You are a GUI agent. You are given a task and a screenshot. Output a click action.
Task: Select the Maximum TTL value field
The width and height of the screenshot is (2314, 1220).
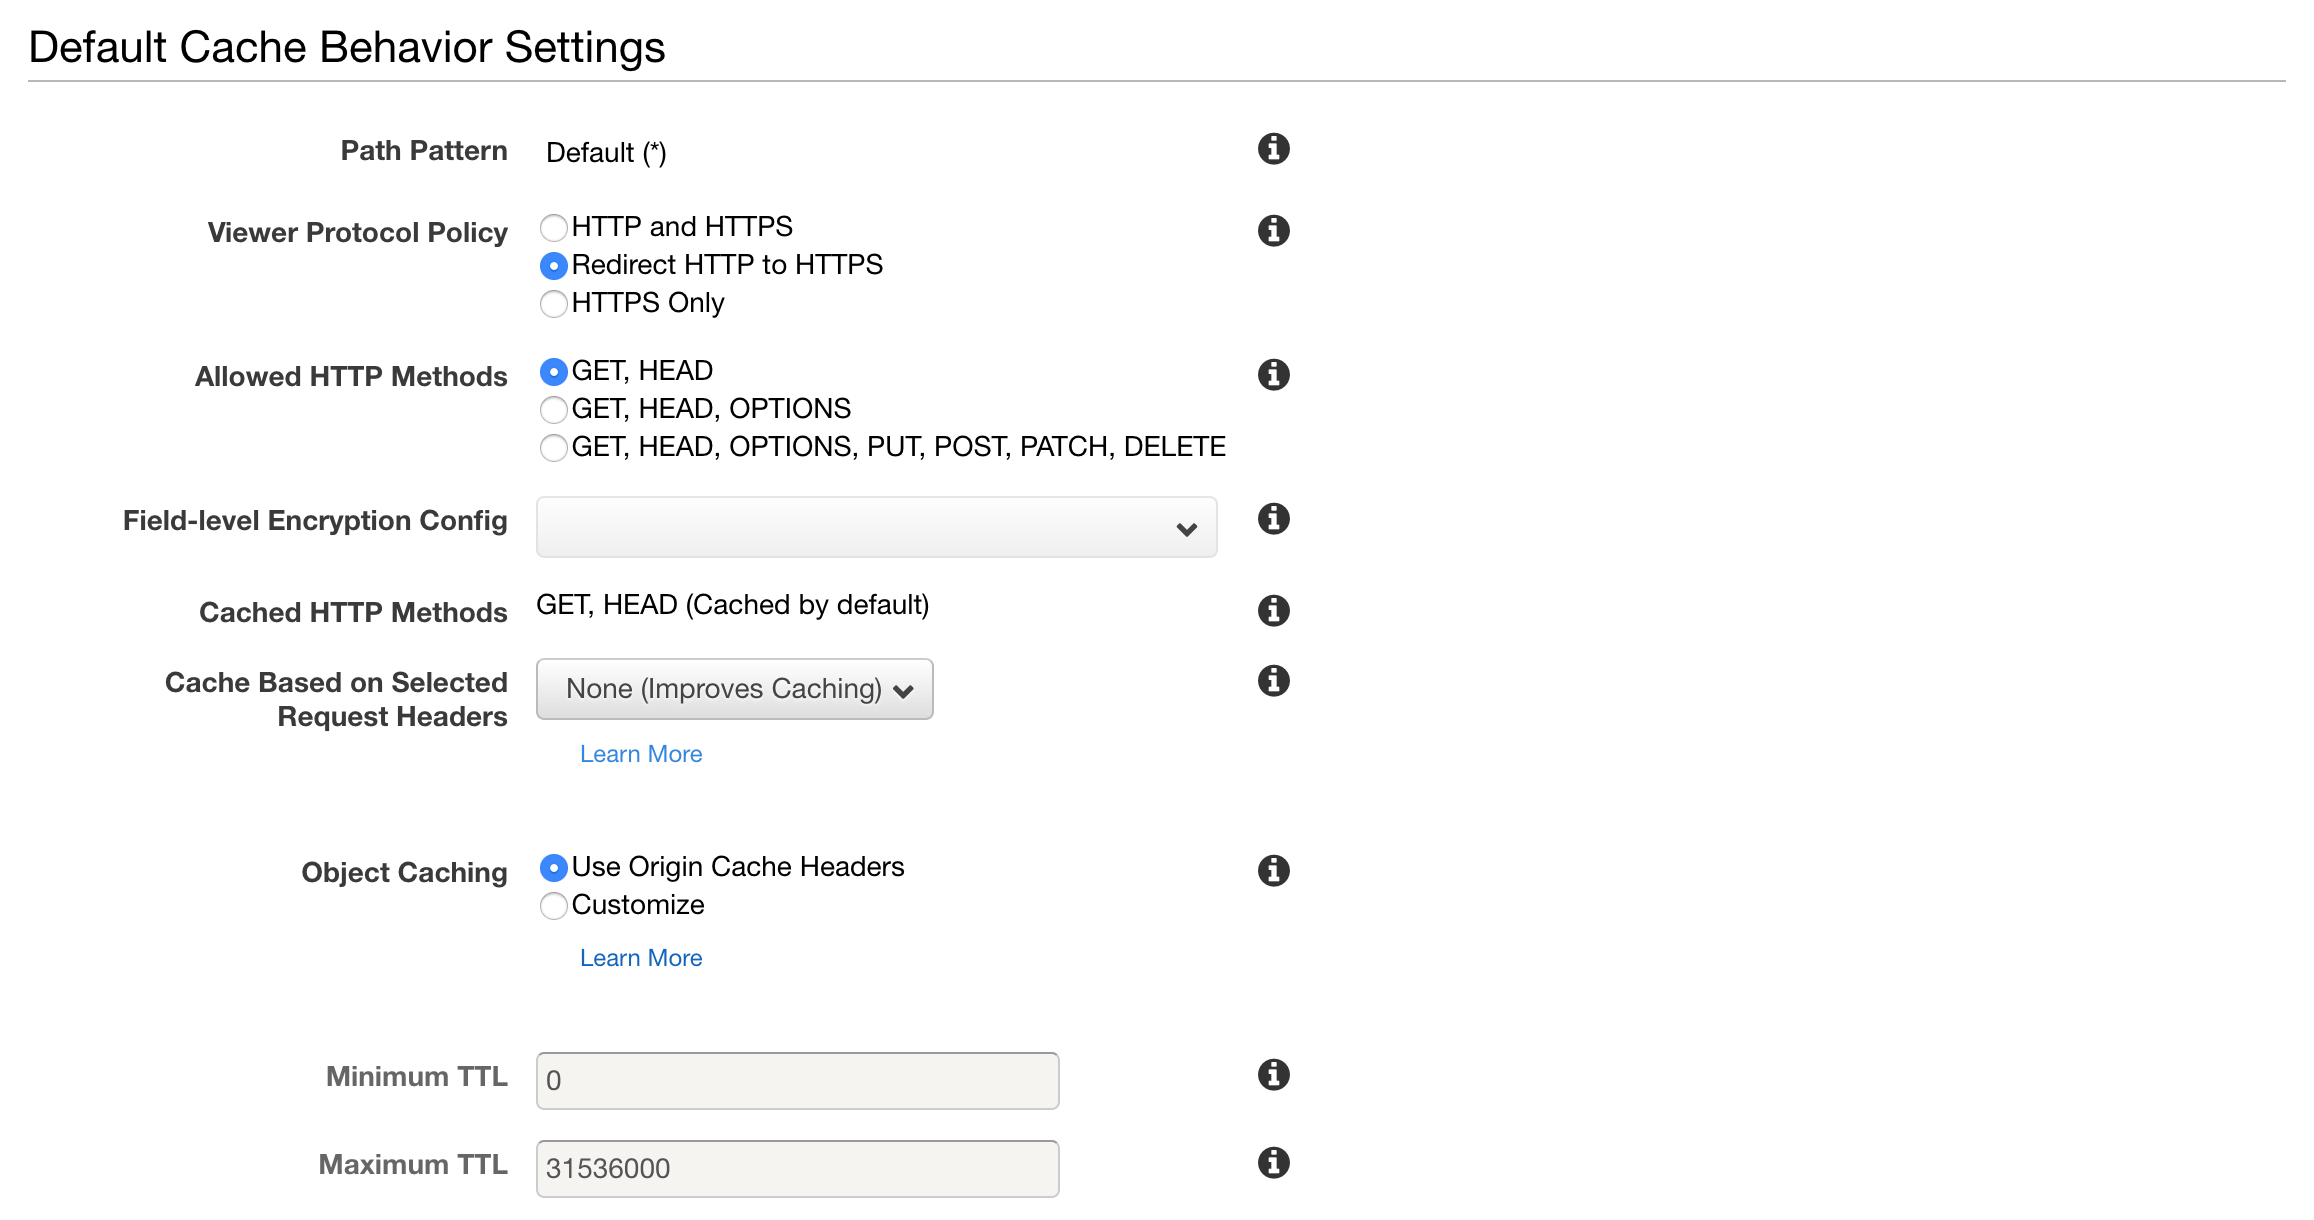tap(795, 1167)
